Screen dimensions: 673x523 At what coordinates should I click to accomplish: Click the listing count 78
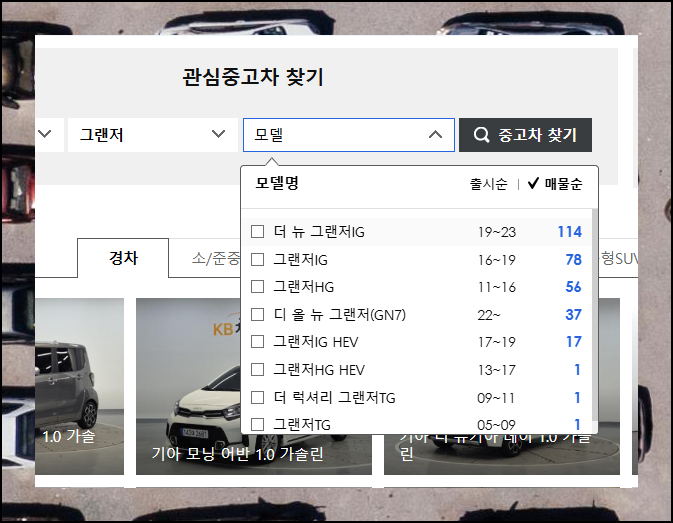573,260
